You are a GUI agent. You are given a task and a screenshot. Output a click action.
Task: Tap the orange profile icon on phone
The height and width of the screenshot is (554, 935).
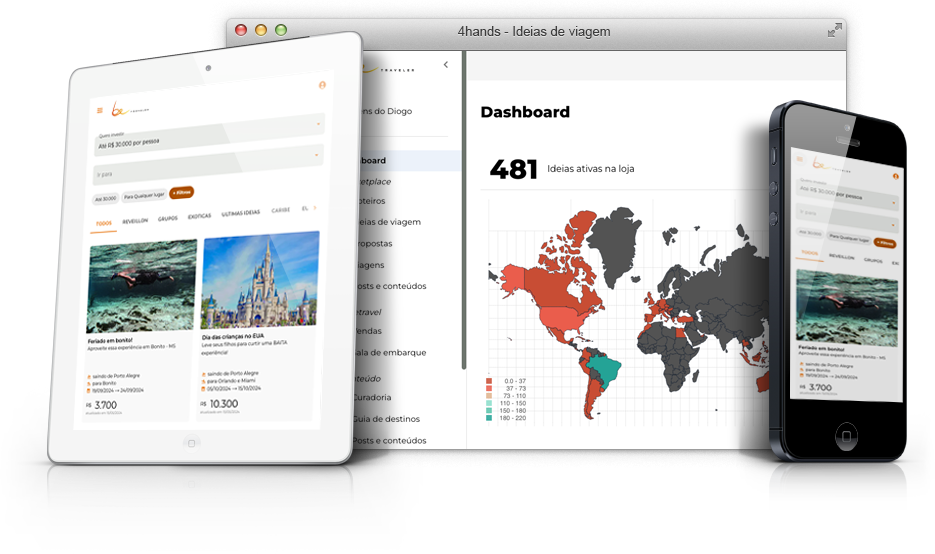click(x=895, y=176)
